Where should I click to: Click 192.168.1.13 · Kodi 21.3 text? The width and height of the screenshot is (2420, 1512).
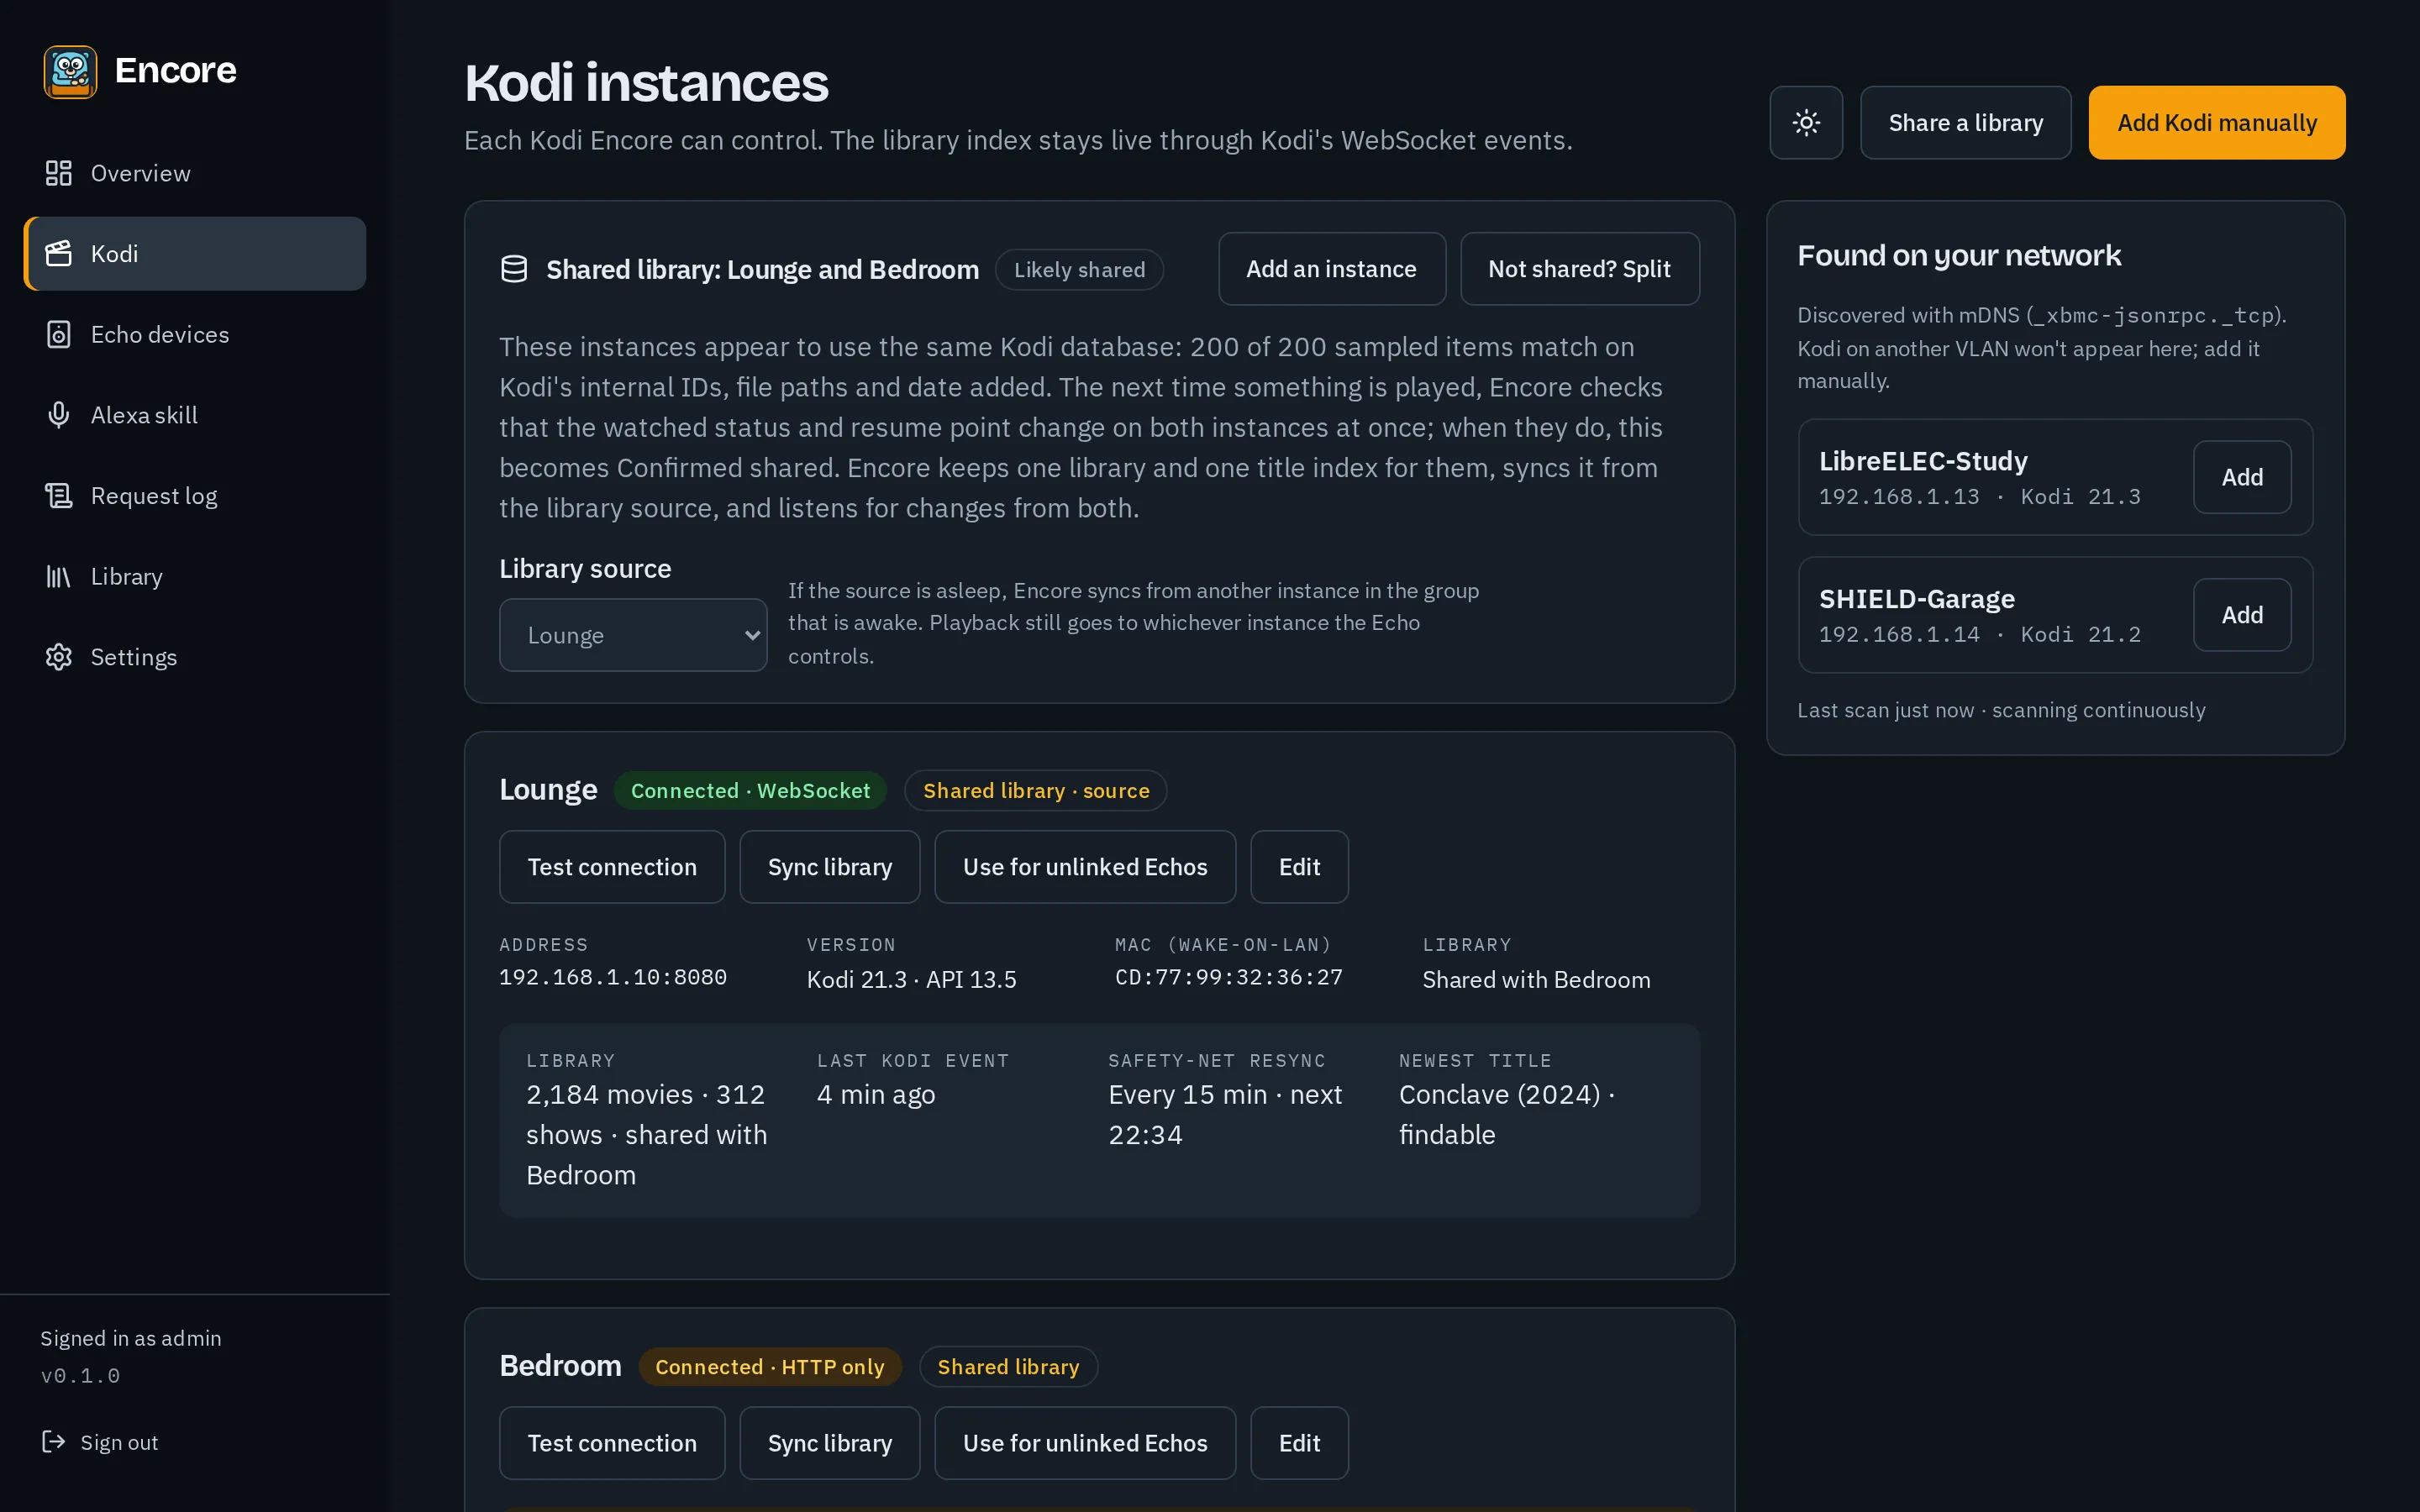[x=1980, y=496]
